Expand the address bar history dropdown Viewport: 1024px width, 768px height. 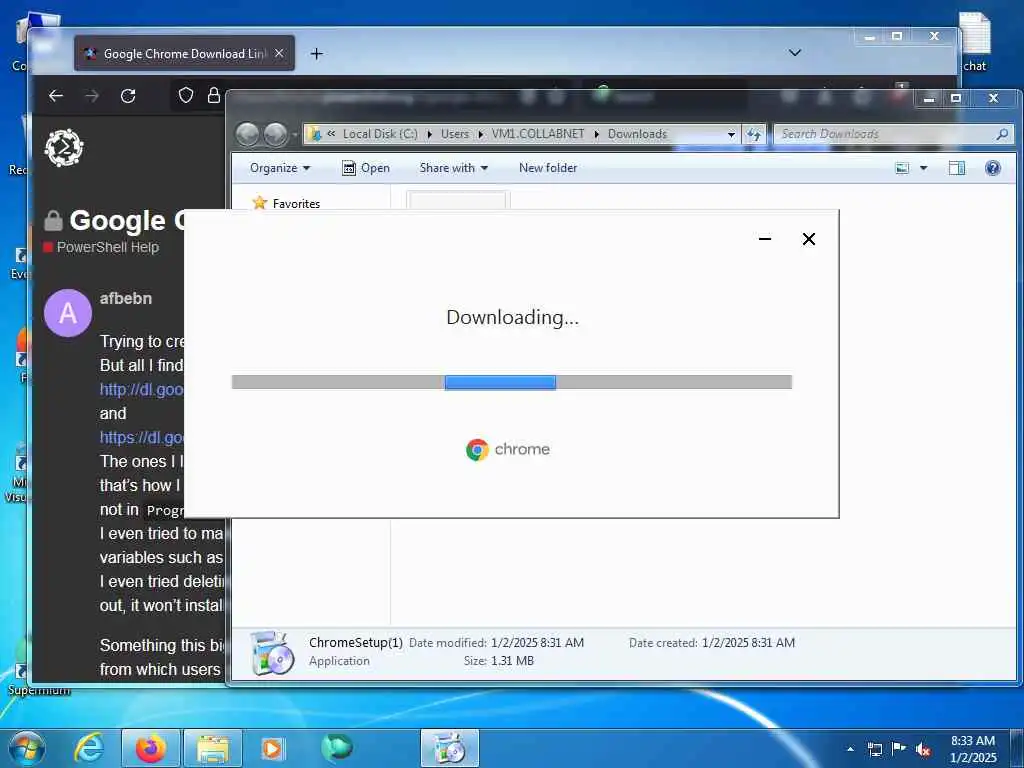coord(731,135)
